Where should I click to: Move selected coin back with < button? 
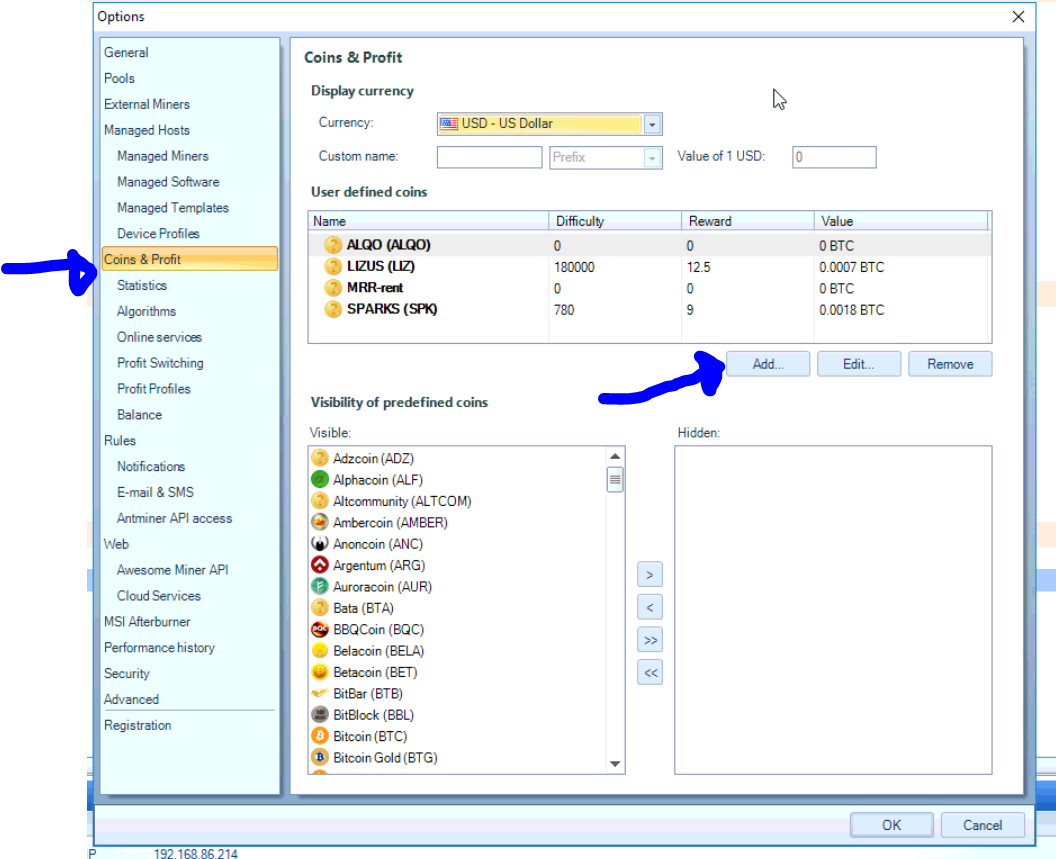(x=650, y=607)
